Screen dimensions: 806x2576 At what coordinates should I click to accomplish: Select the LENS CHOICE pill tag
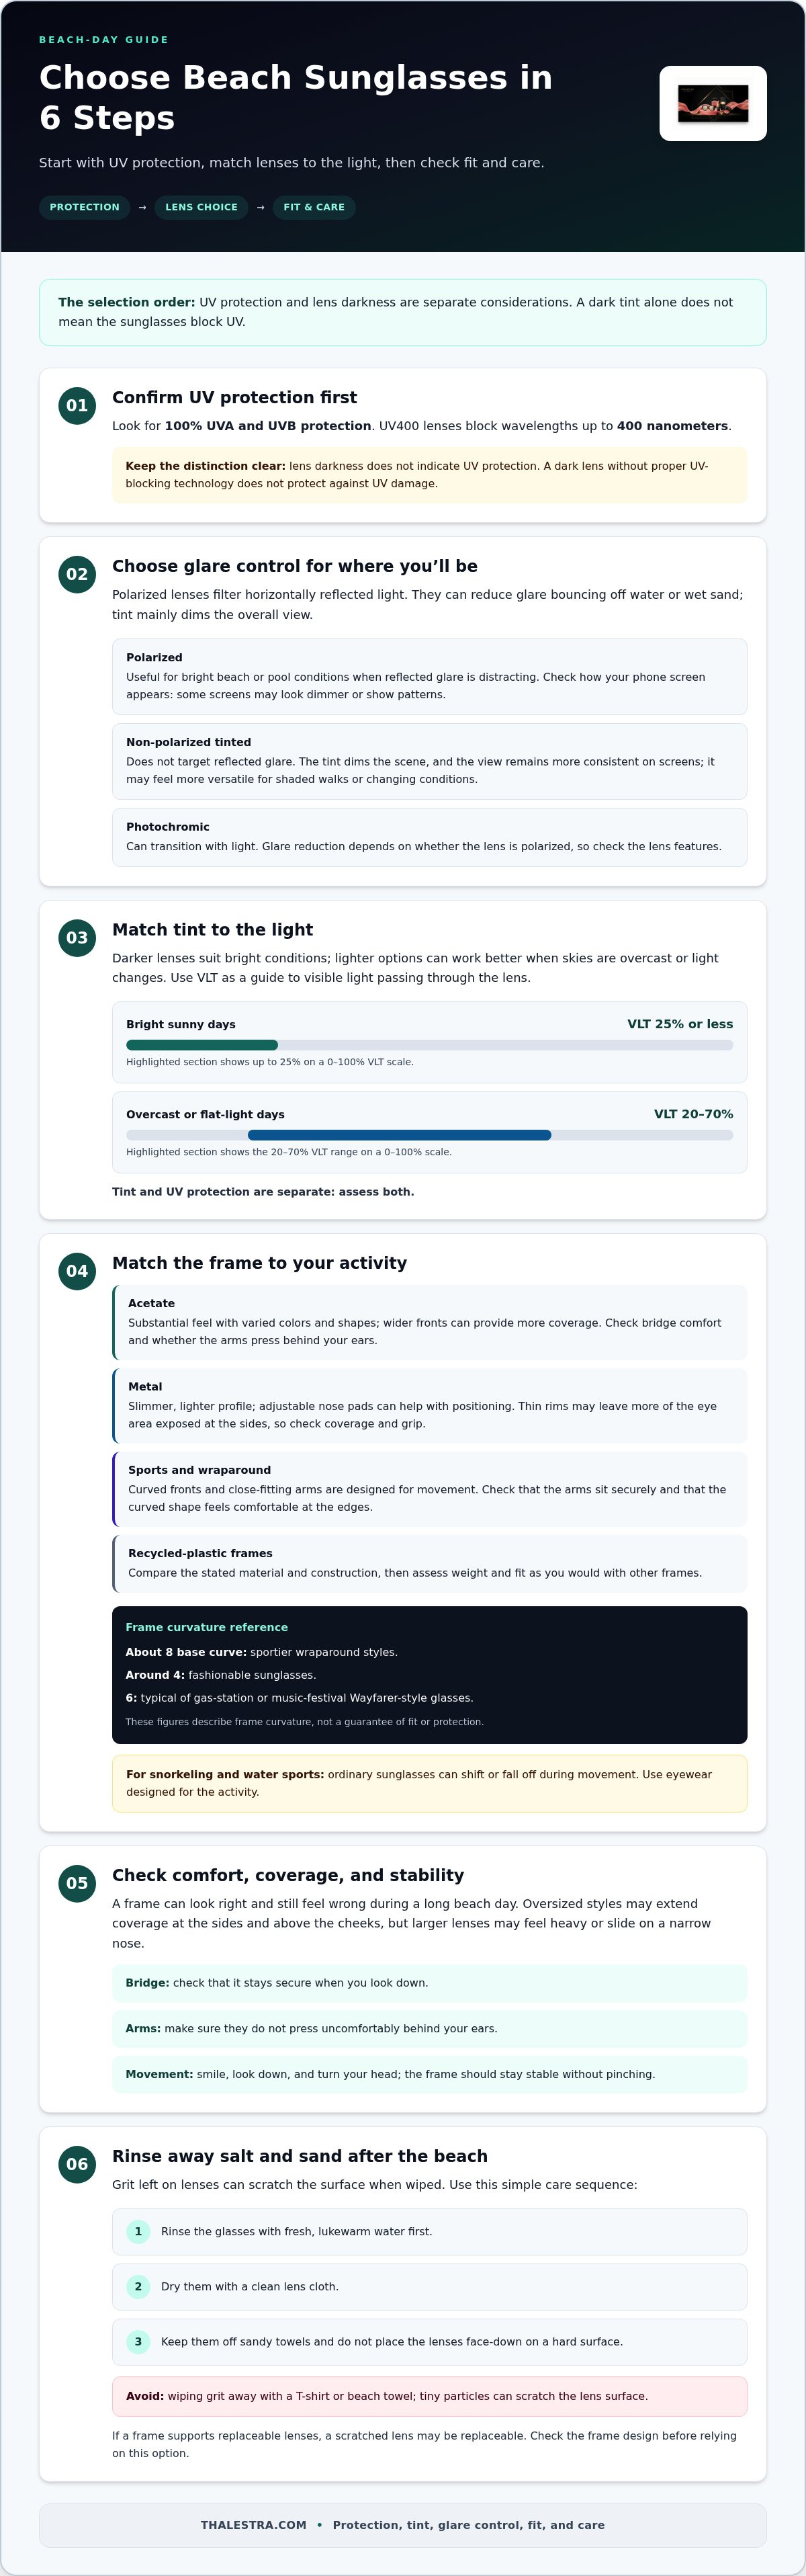[x=201, y=207]
